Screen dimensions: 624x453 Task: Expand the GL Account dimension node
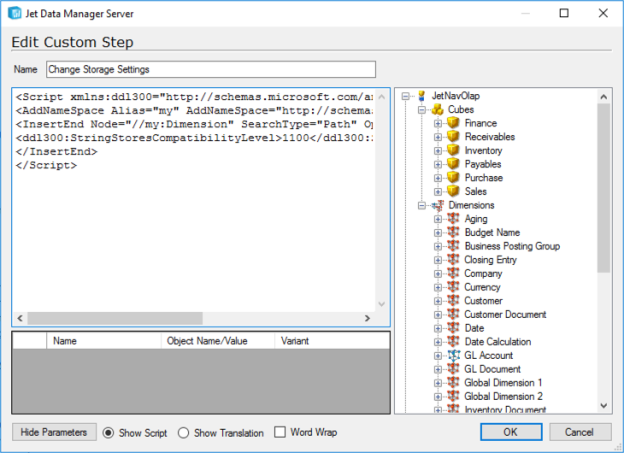(438, 356)
